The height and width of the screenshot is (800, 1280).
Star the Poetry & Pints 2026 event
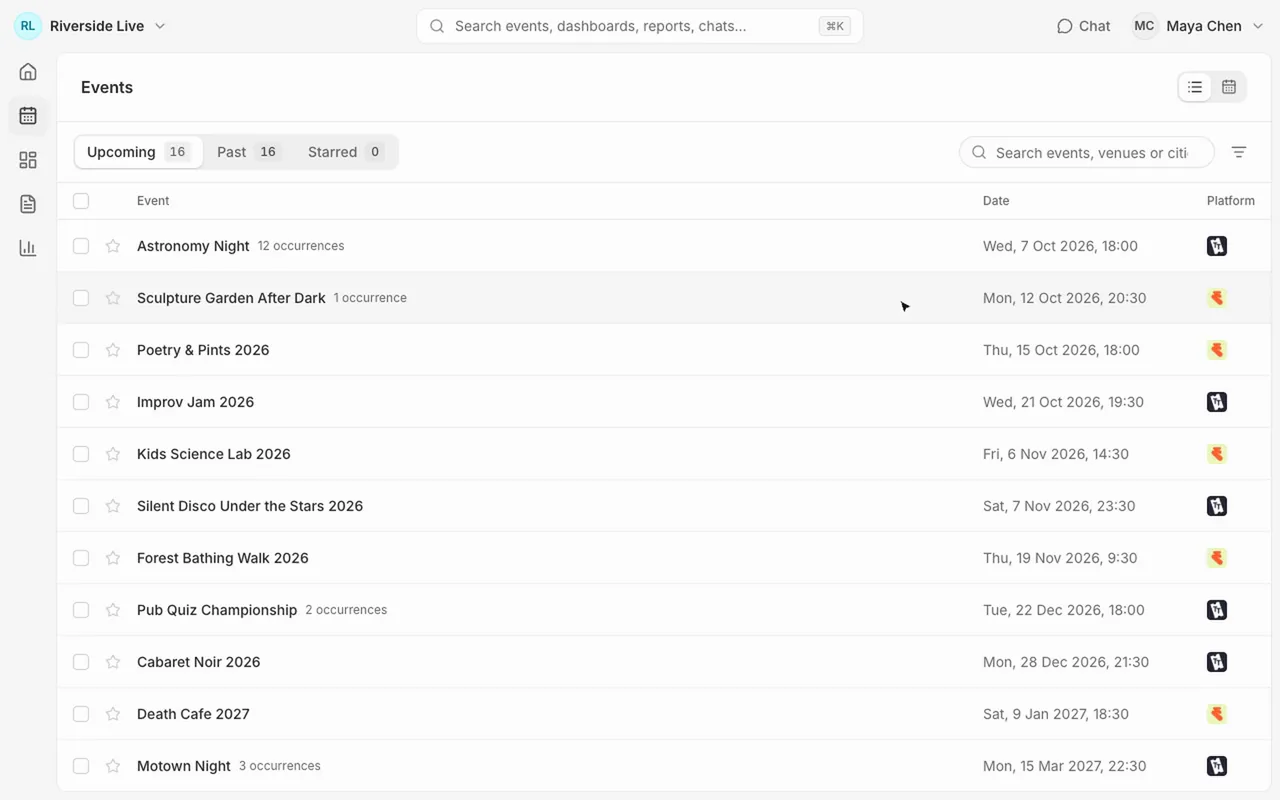(x=113, y=350)
